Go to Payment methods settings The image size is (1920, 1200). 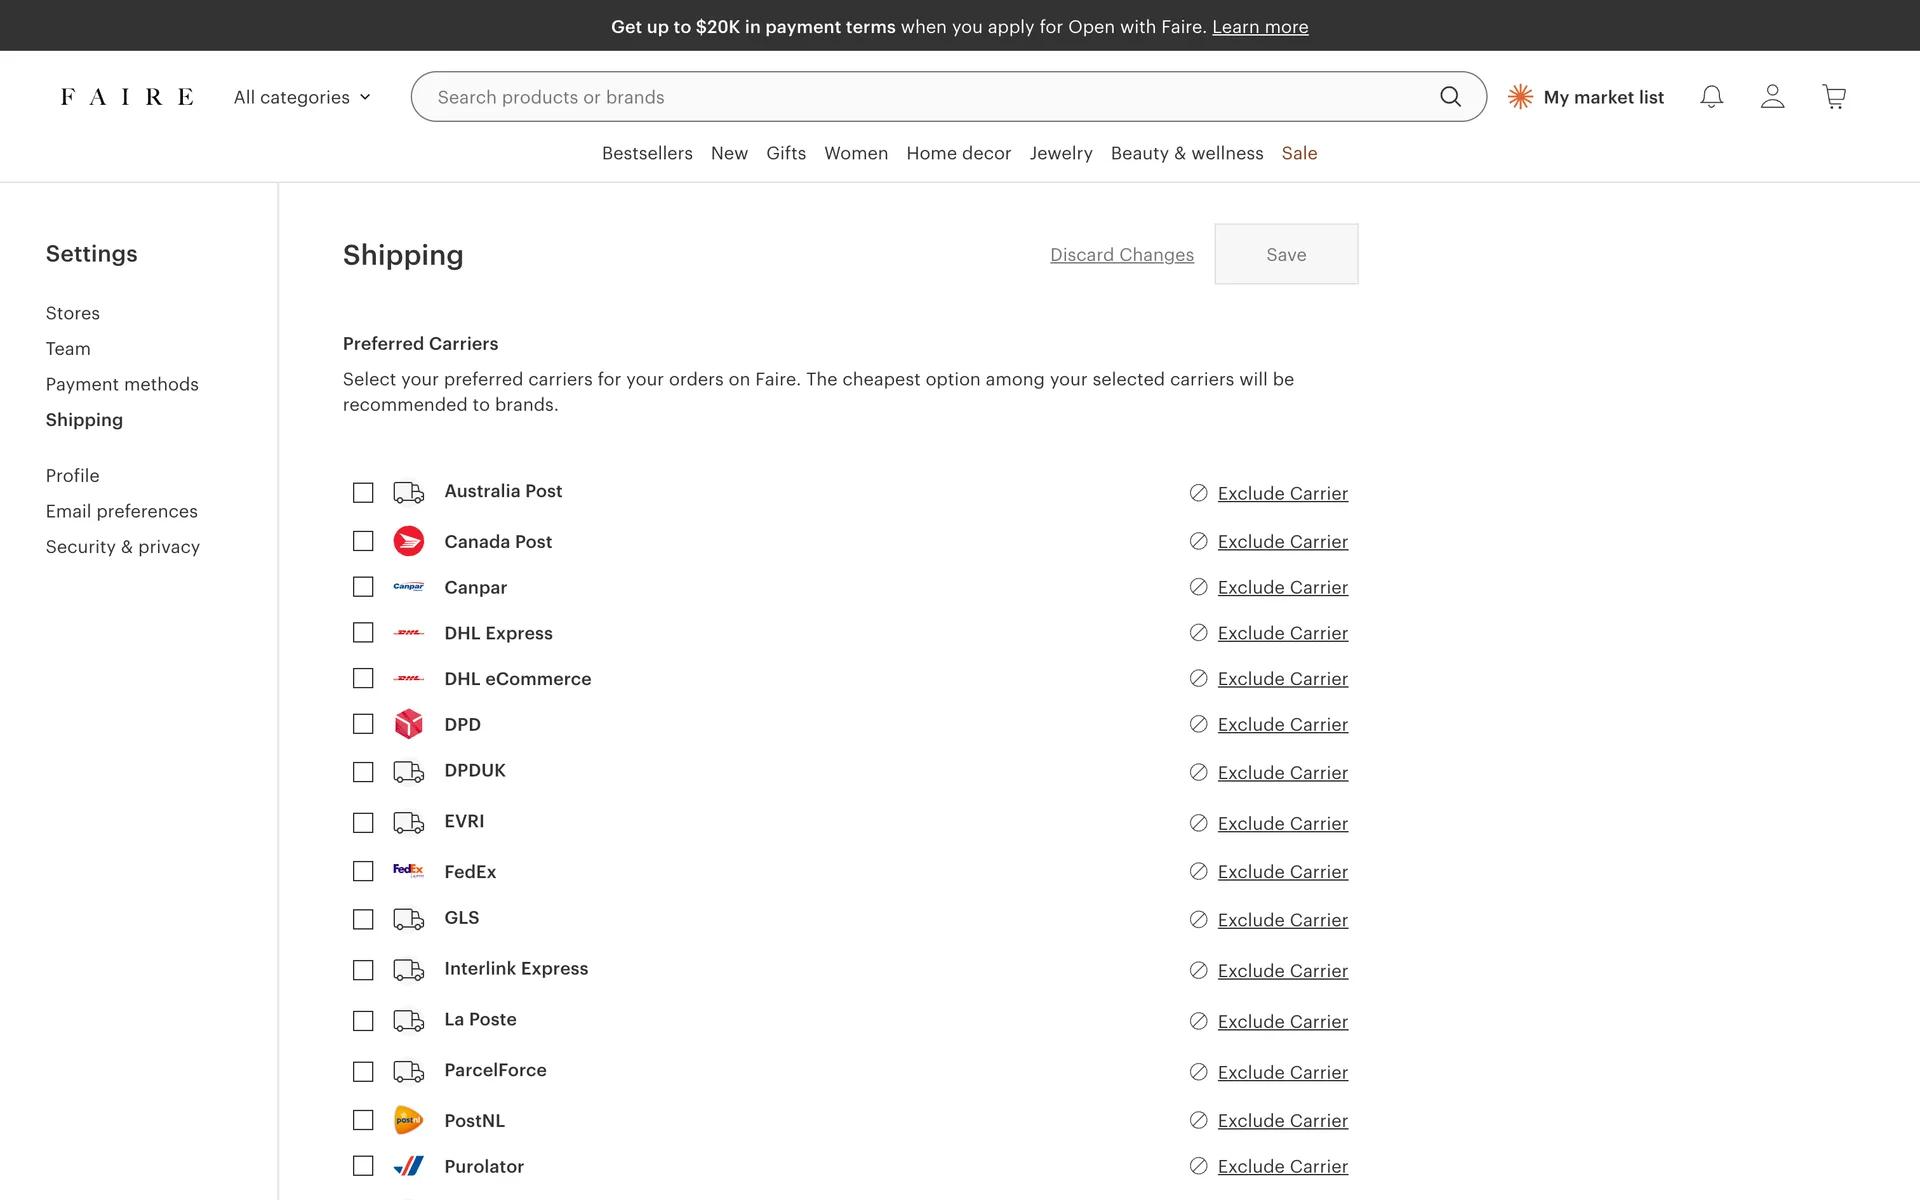(122, 384)
